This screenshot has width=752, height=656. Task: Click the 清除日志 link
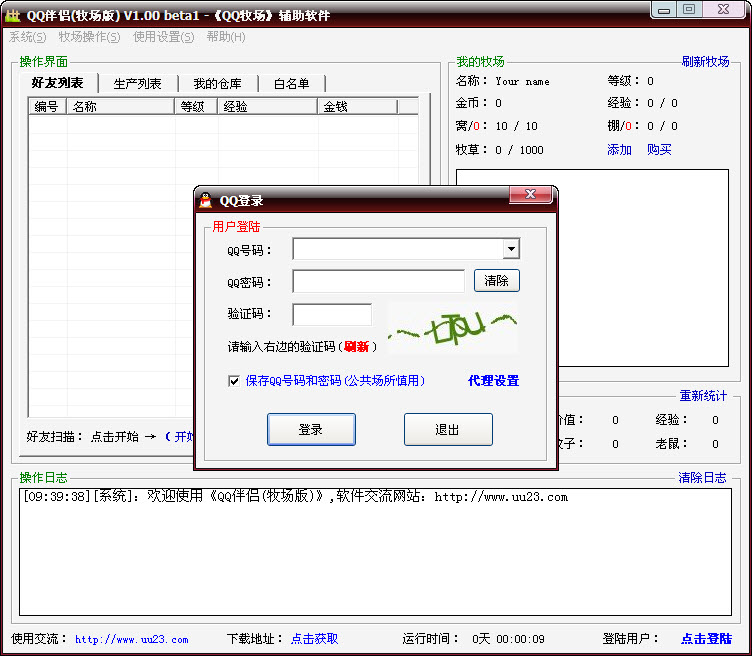[703, 477]
